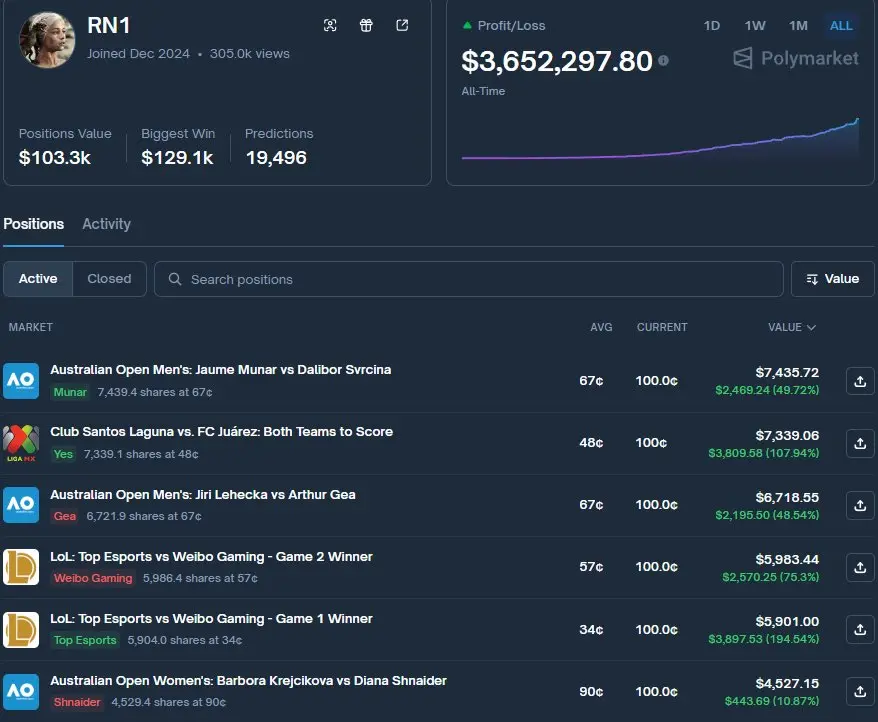Share the Santos Laguna vs FC Juárez position
The height and width of the screenshot is (722, 878).
(x=860, y=443)
